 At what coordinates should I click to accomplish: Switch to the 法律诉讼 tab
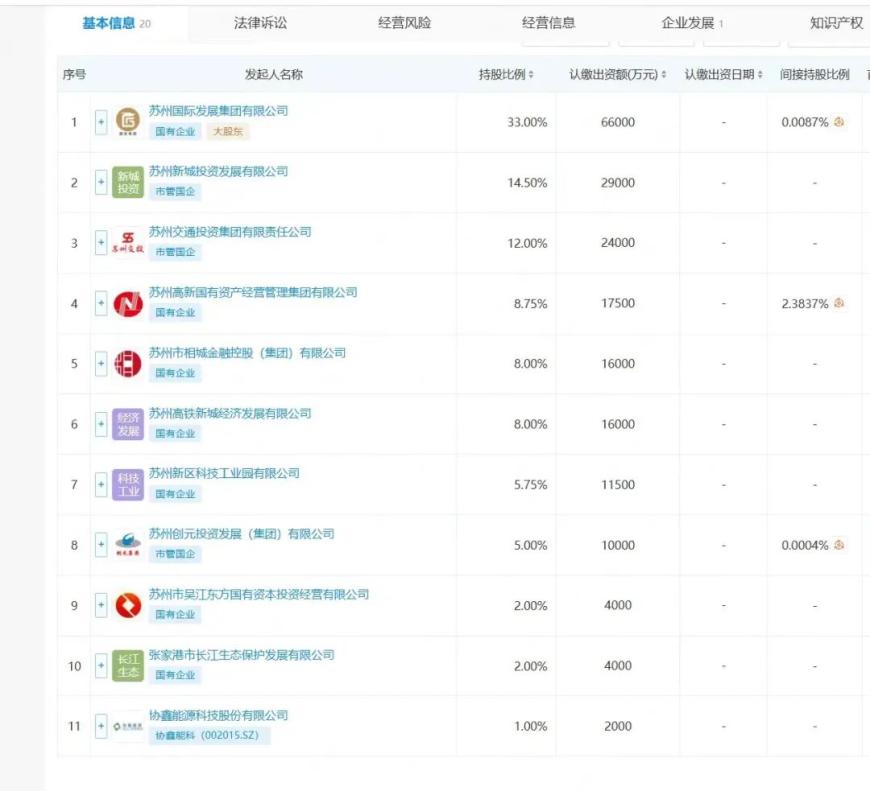point(260,23)
